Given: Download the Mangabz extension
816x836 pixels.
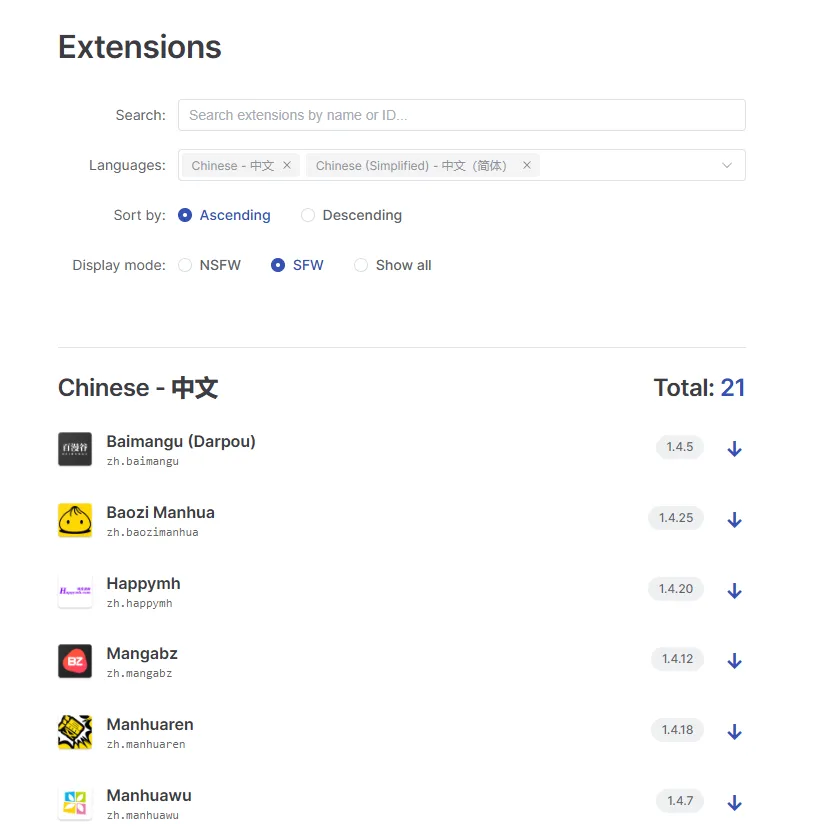Looking at the screenshot, I should coord(734,661).
